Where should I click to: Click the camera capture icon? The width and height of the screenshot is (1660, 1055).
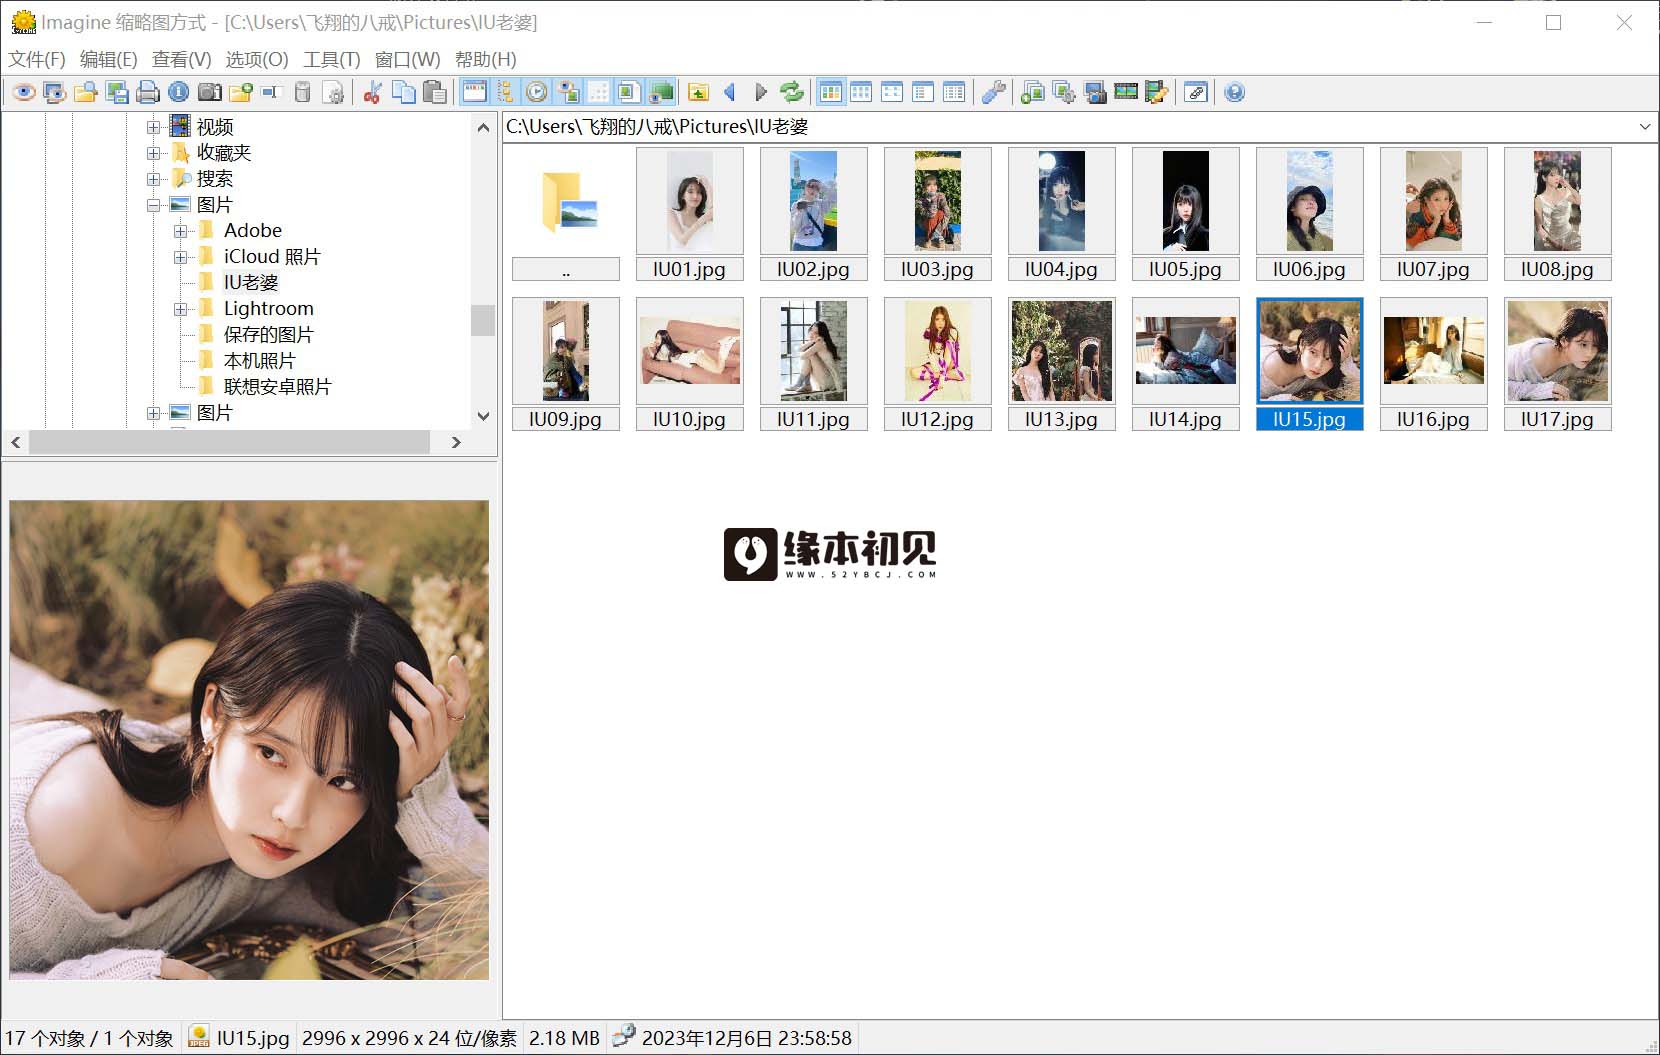click(x=210, y=93)
